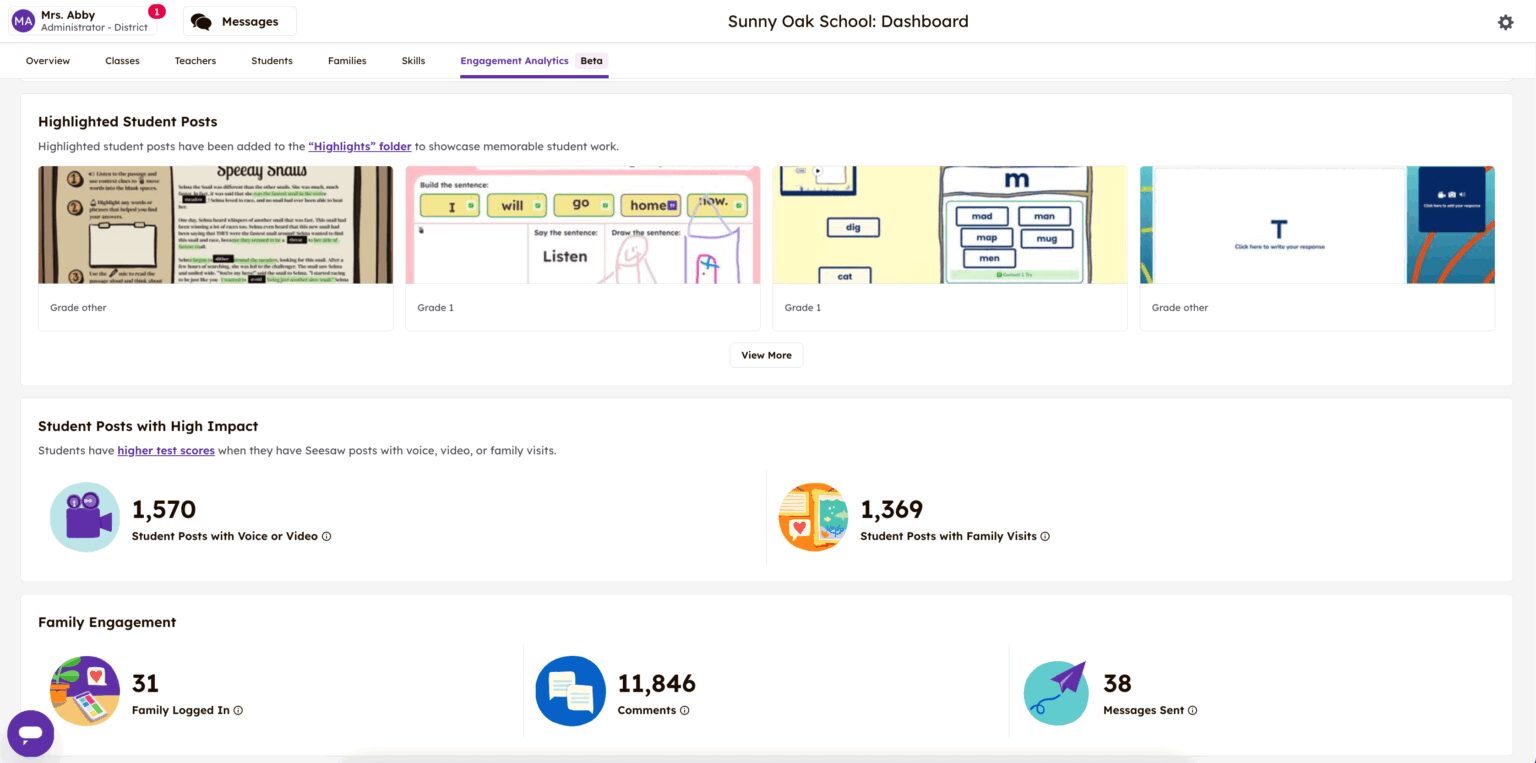Switch to the Teachers tab
The image size is (1536, 763).
click(194, 61)
